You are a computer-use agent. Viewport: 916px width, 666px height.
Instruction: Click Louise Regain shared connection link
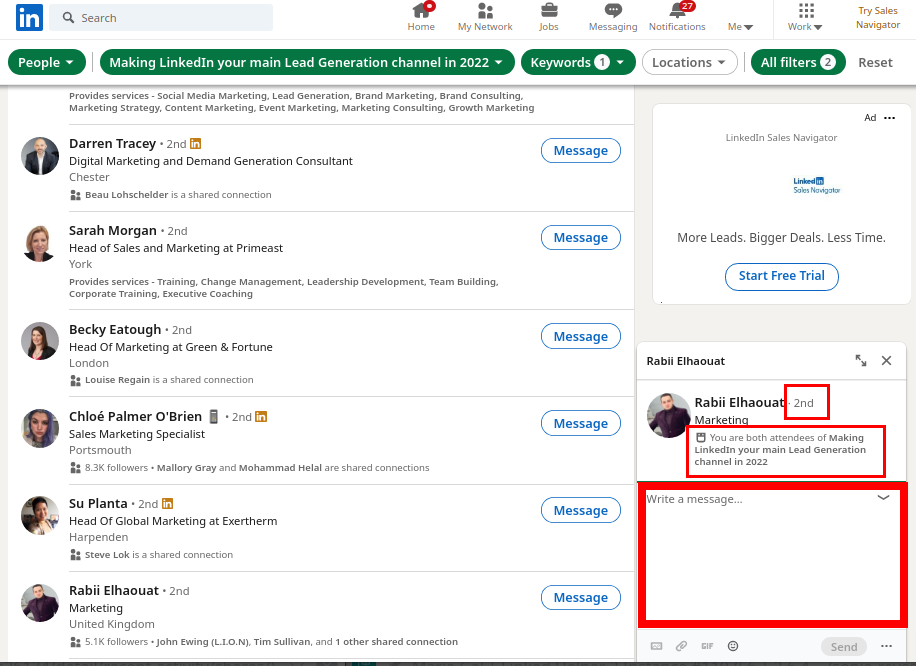pos(117,380)
